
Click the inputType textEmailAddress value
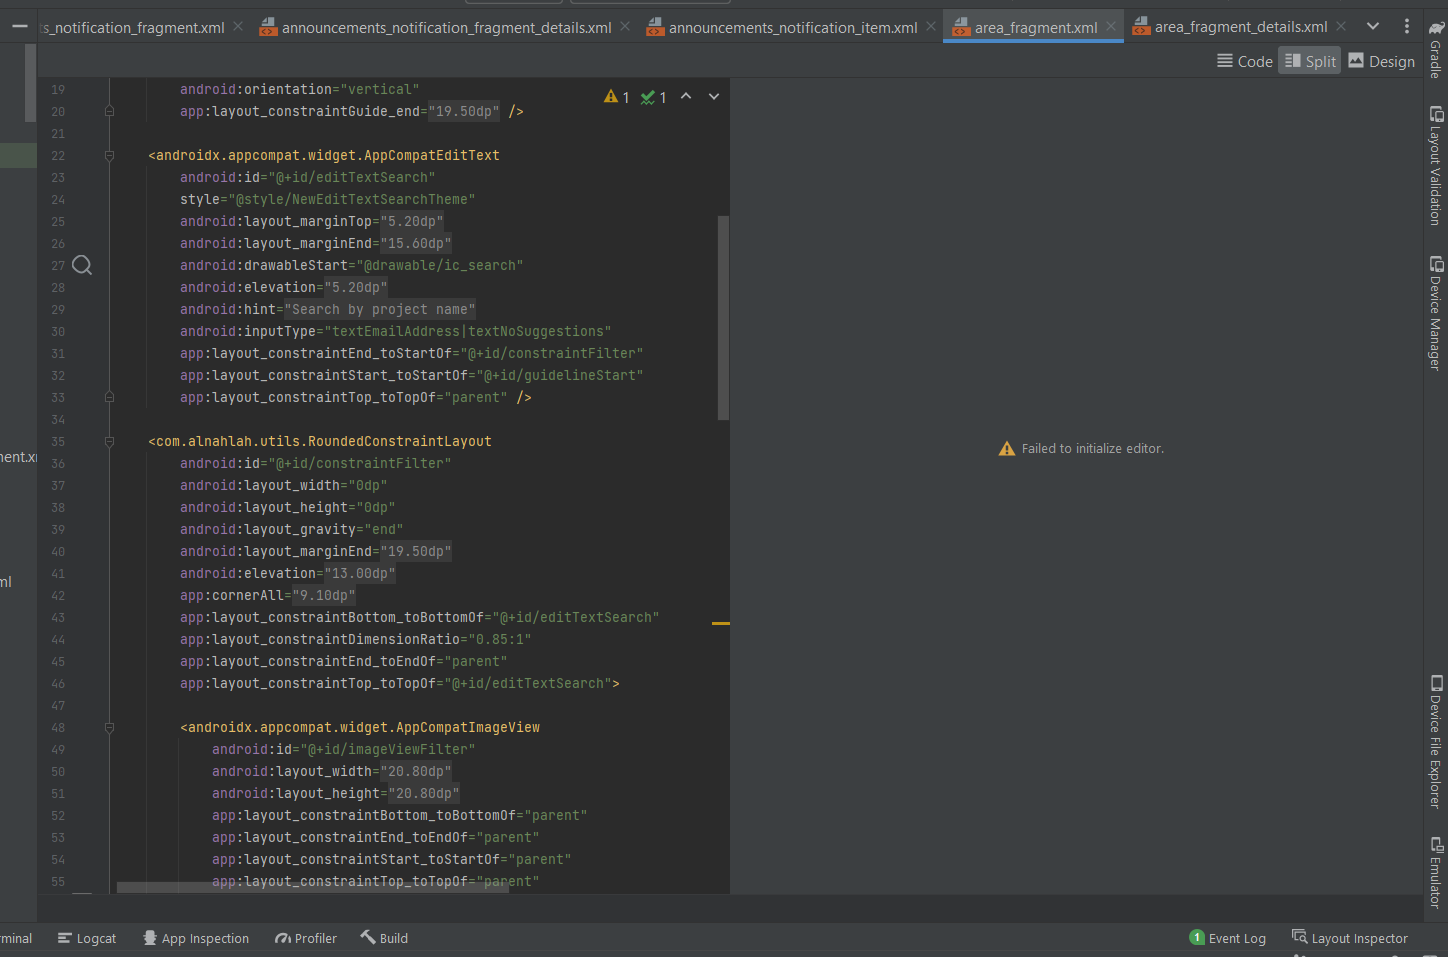pos(468,331)
